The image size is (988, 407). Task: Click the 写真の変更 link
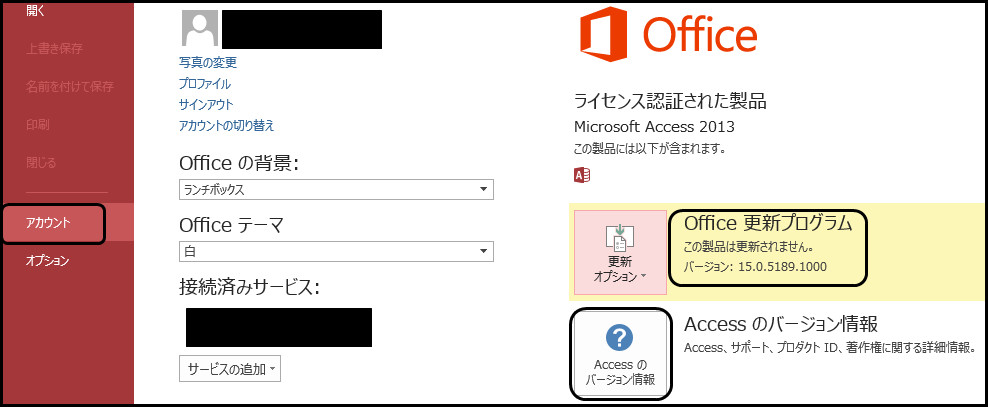(207, 62)
